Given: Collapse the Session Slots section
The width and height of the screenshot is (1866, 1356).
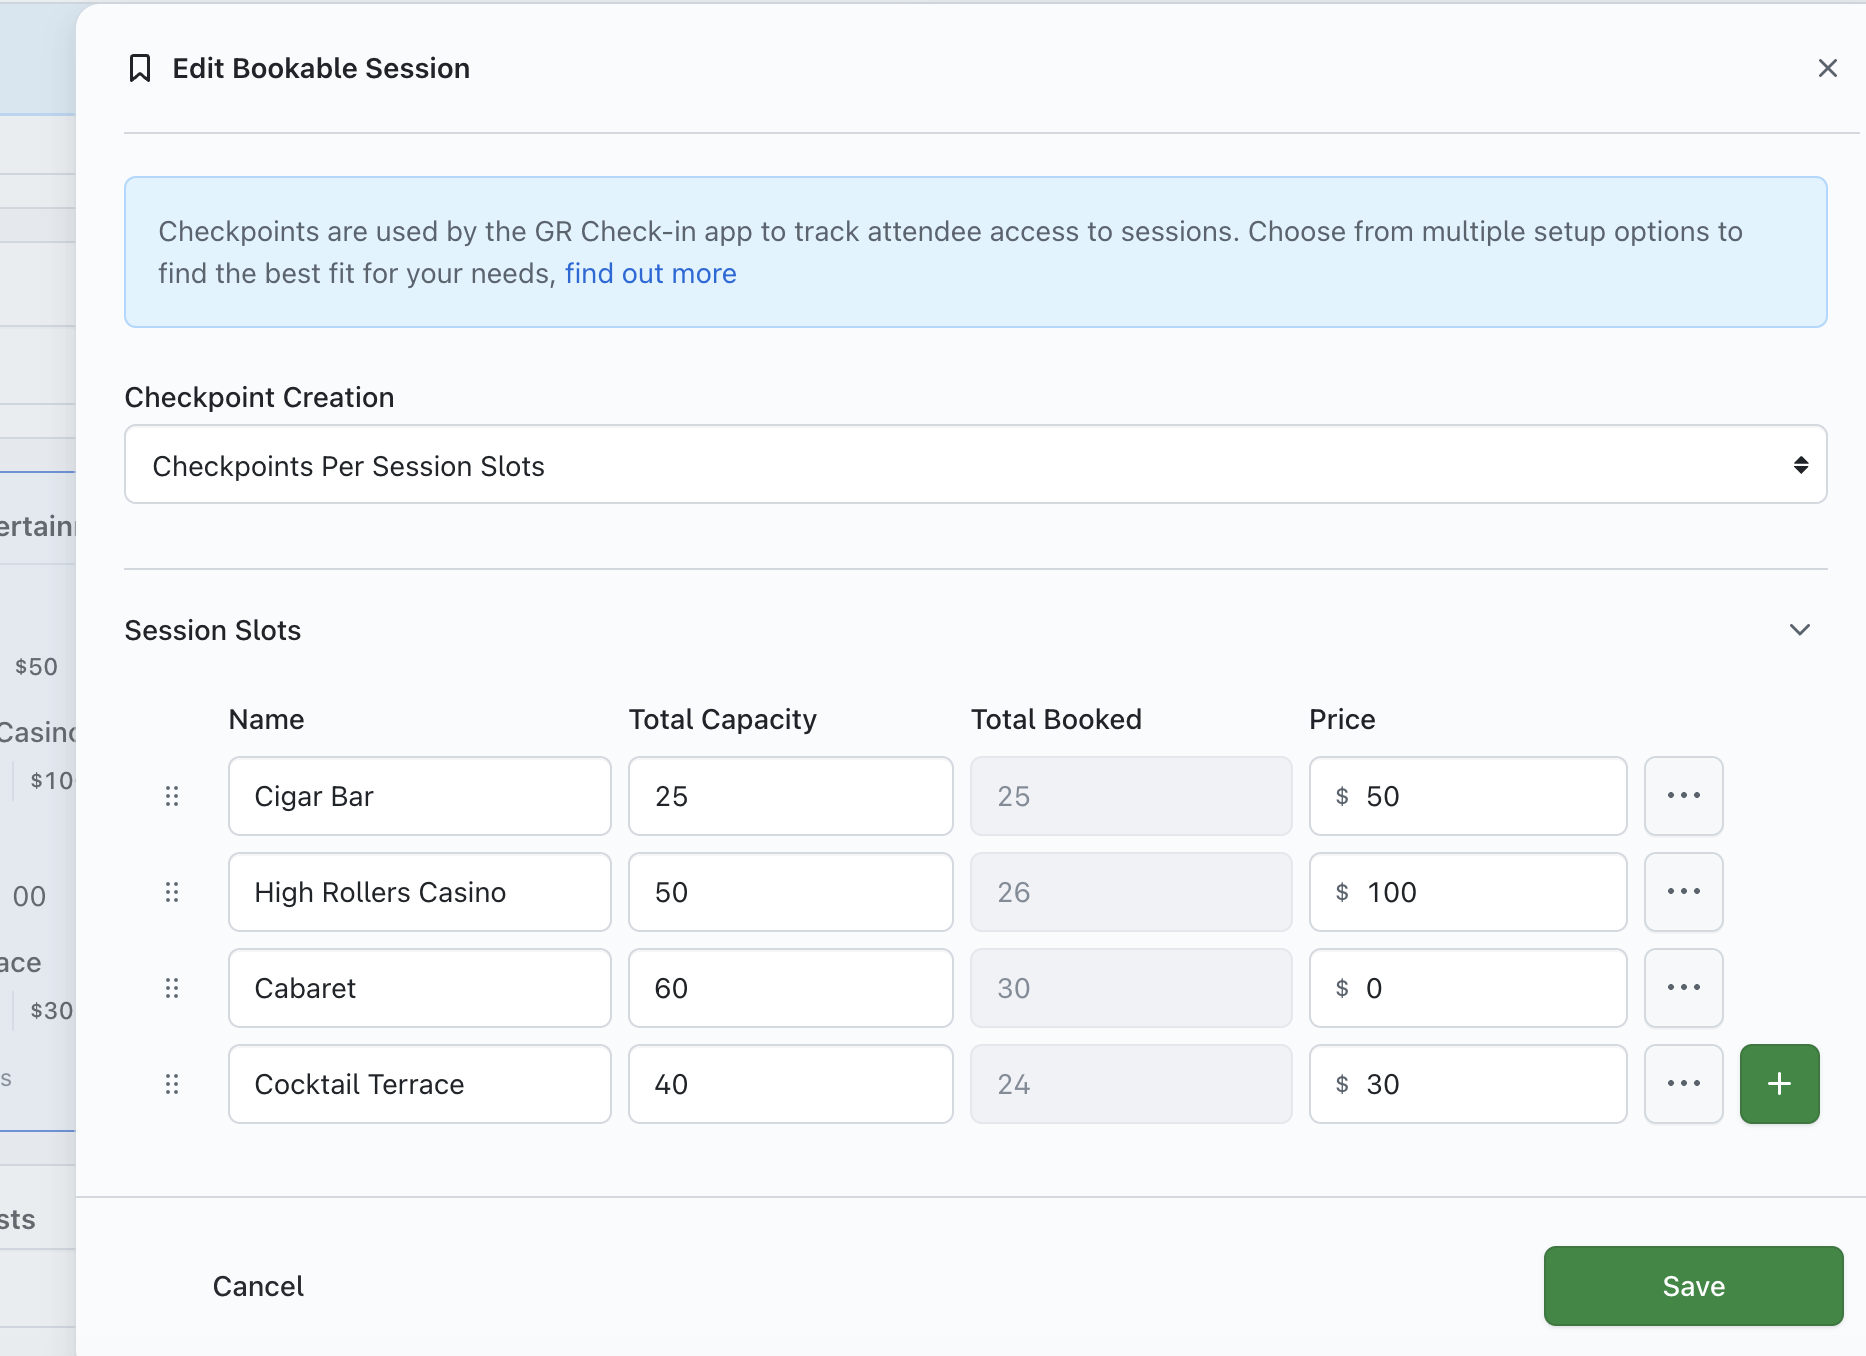Looking at the screenshot, I should 1799,630.
